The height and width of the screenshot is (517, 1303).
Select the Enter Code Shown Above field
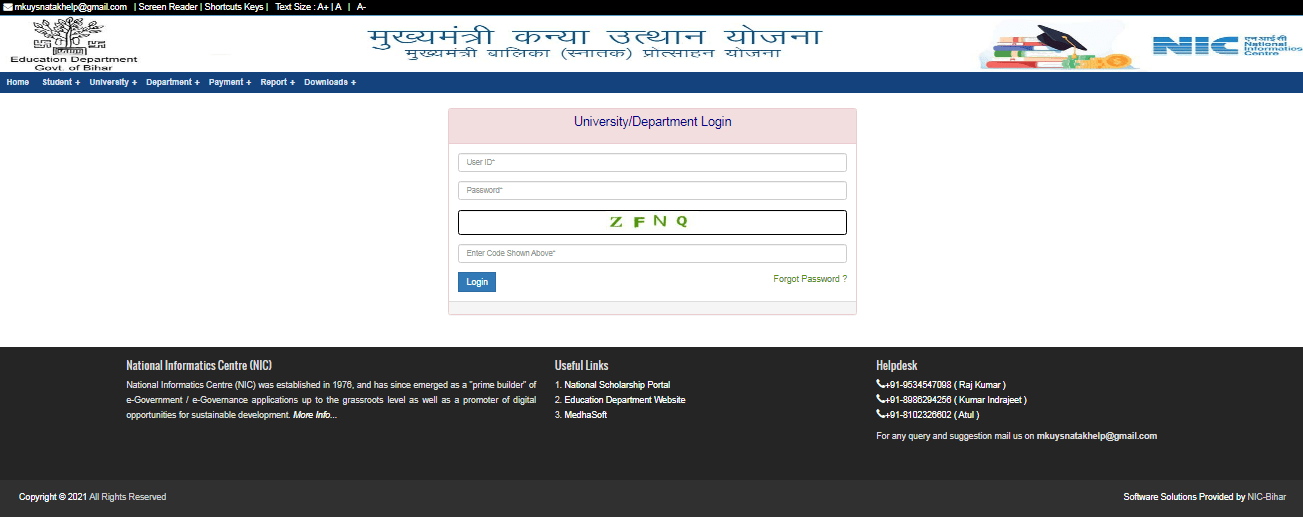pos(651,253)
